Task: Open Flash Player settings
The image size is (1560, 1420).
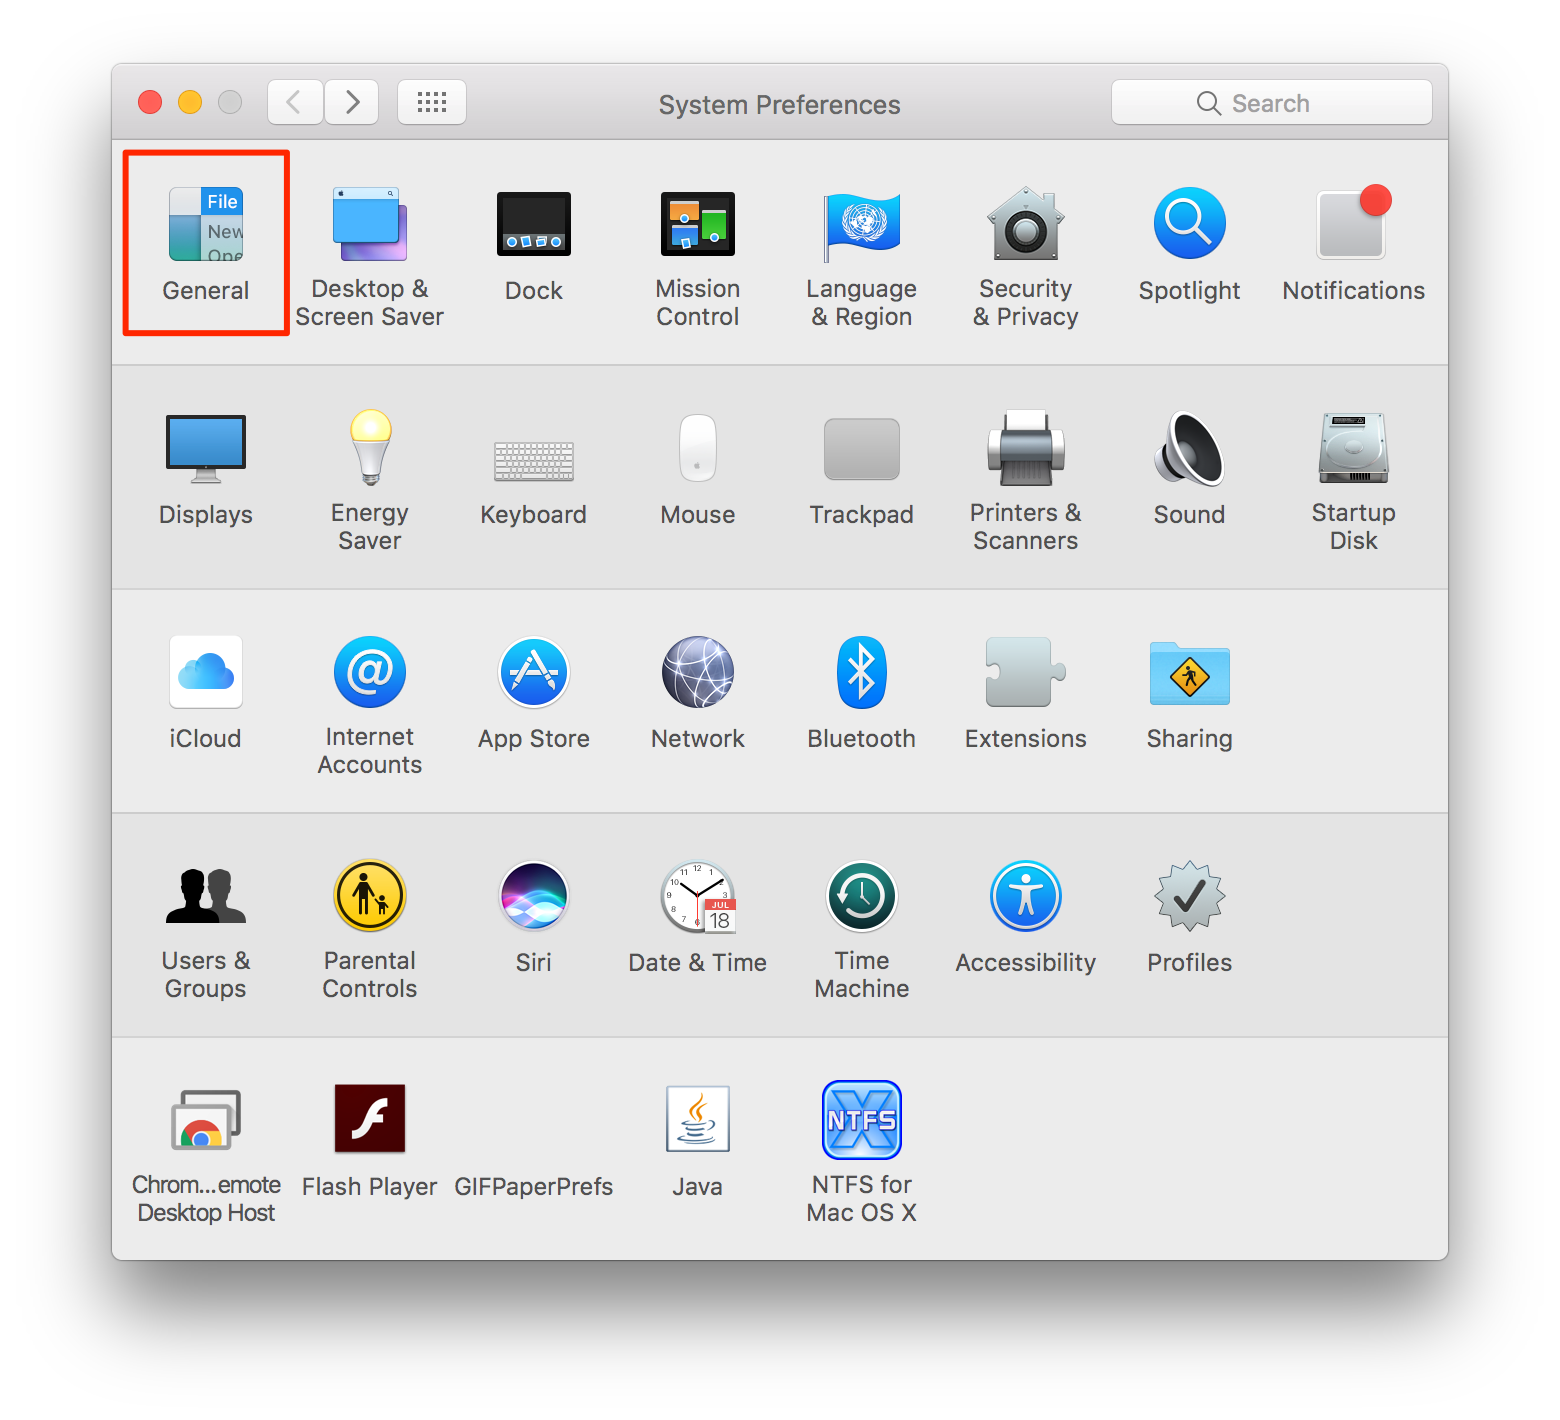Action: [370, 1141]
